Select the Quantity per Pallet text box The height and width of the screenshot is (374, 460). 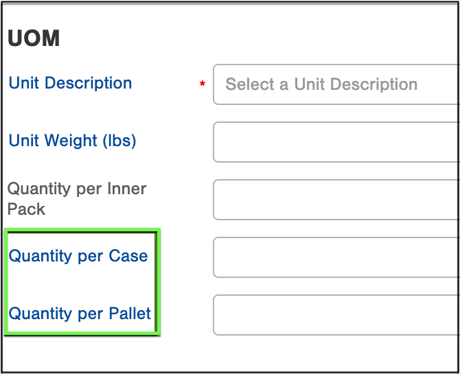[336, 315]
